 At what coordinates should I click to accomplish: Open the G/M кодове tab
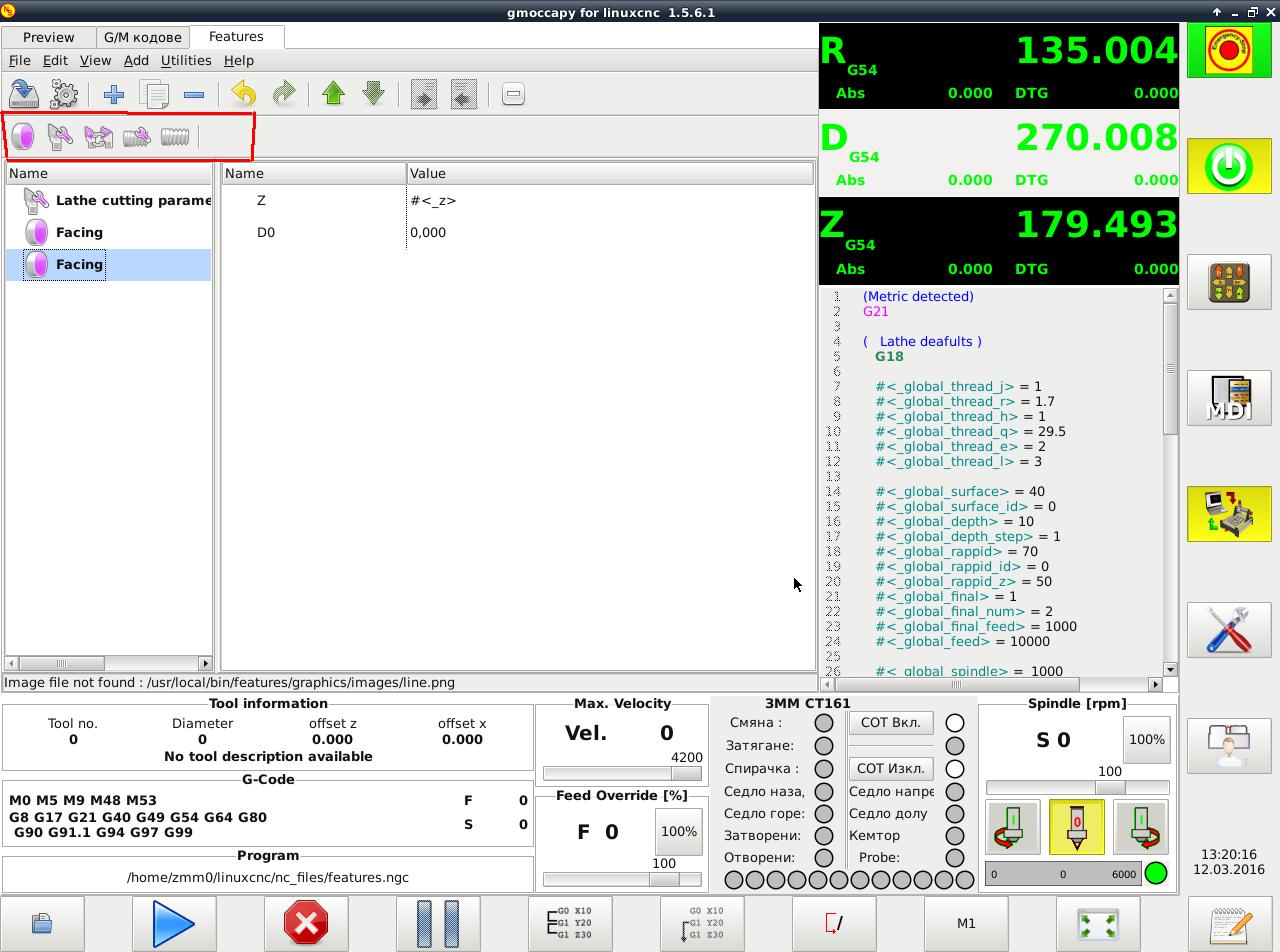142,37
